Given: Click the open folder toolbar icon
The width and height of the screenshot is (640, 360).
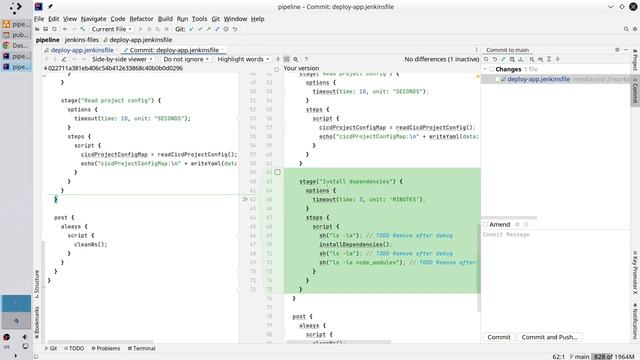Looking at the screenshot, I should pos(37,29).
